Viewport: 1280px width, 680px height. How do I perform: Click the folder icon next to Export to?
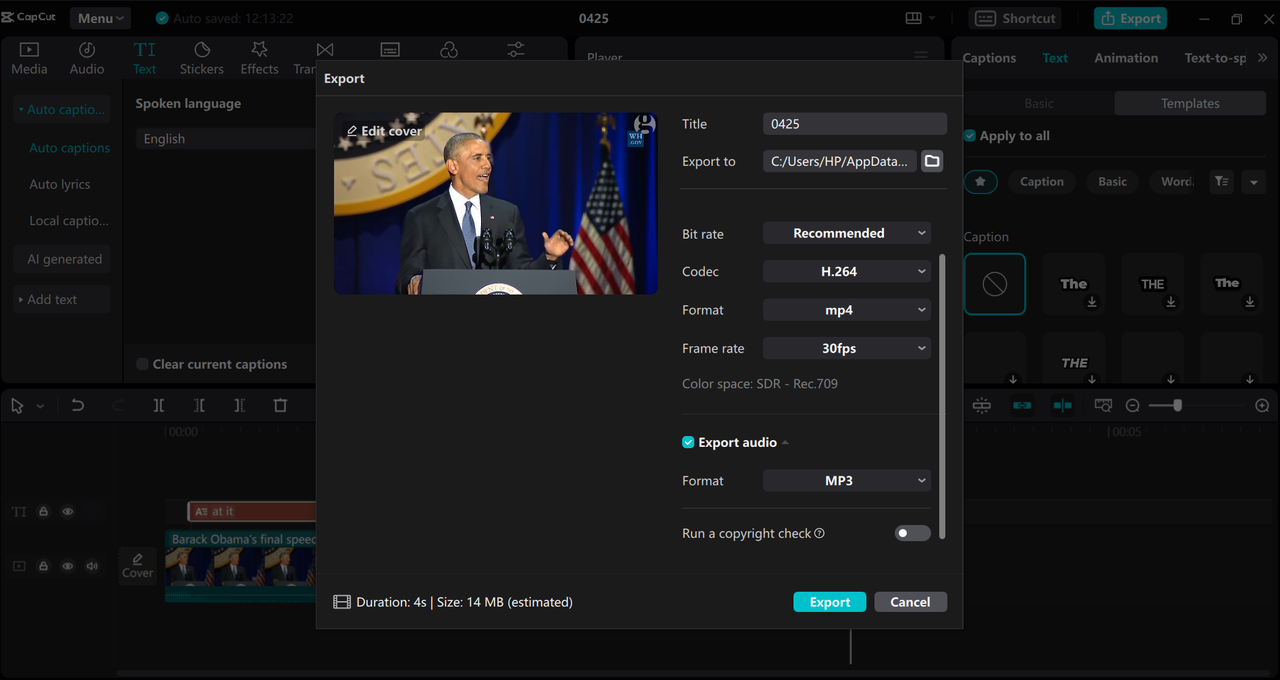click(932, 161)
